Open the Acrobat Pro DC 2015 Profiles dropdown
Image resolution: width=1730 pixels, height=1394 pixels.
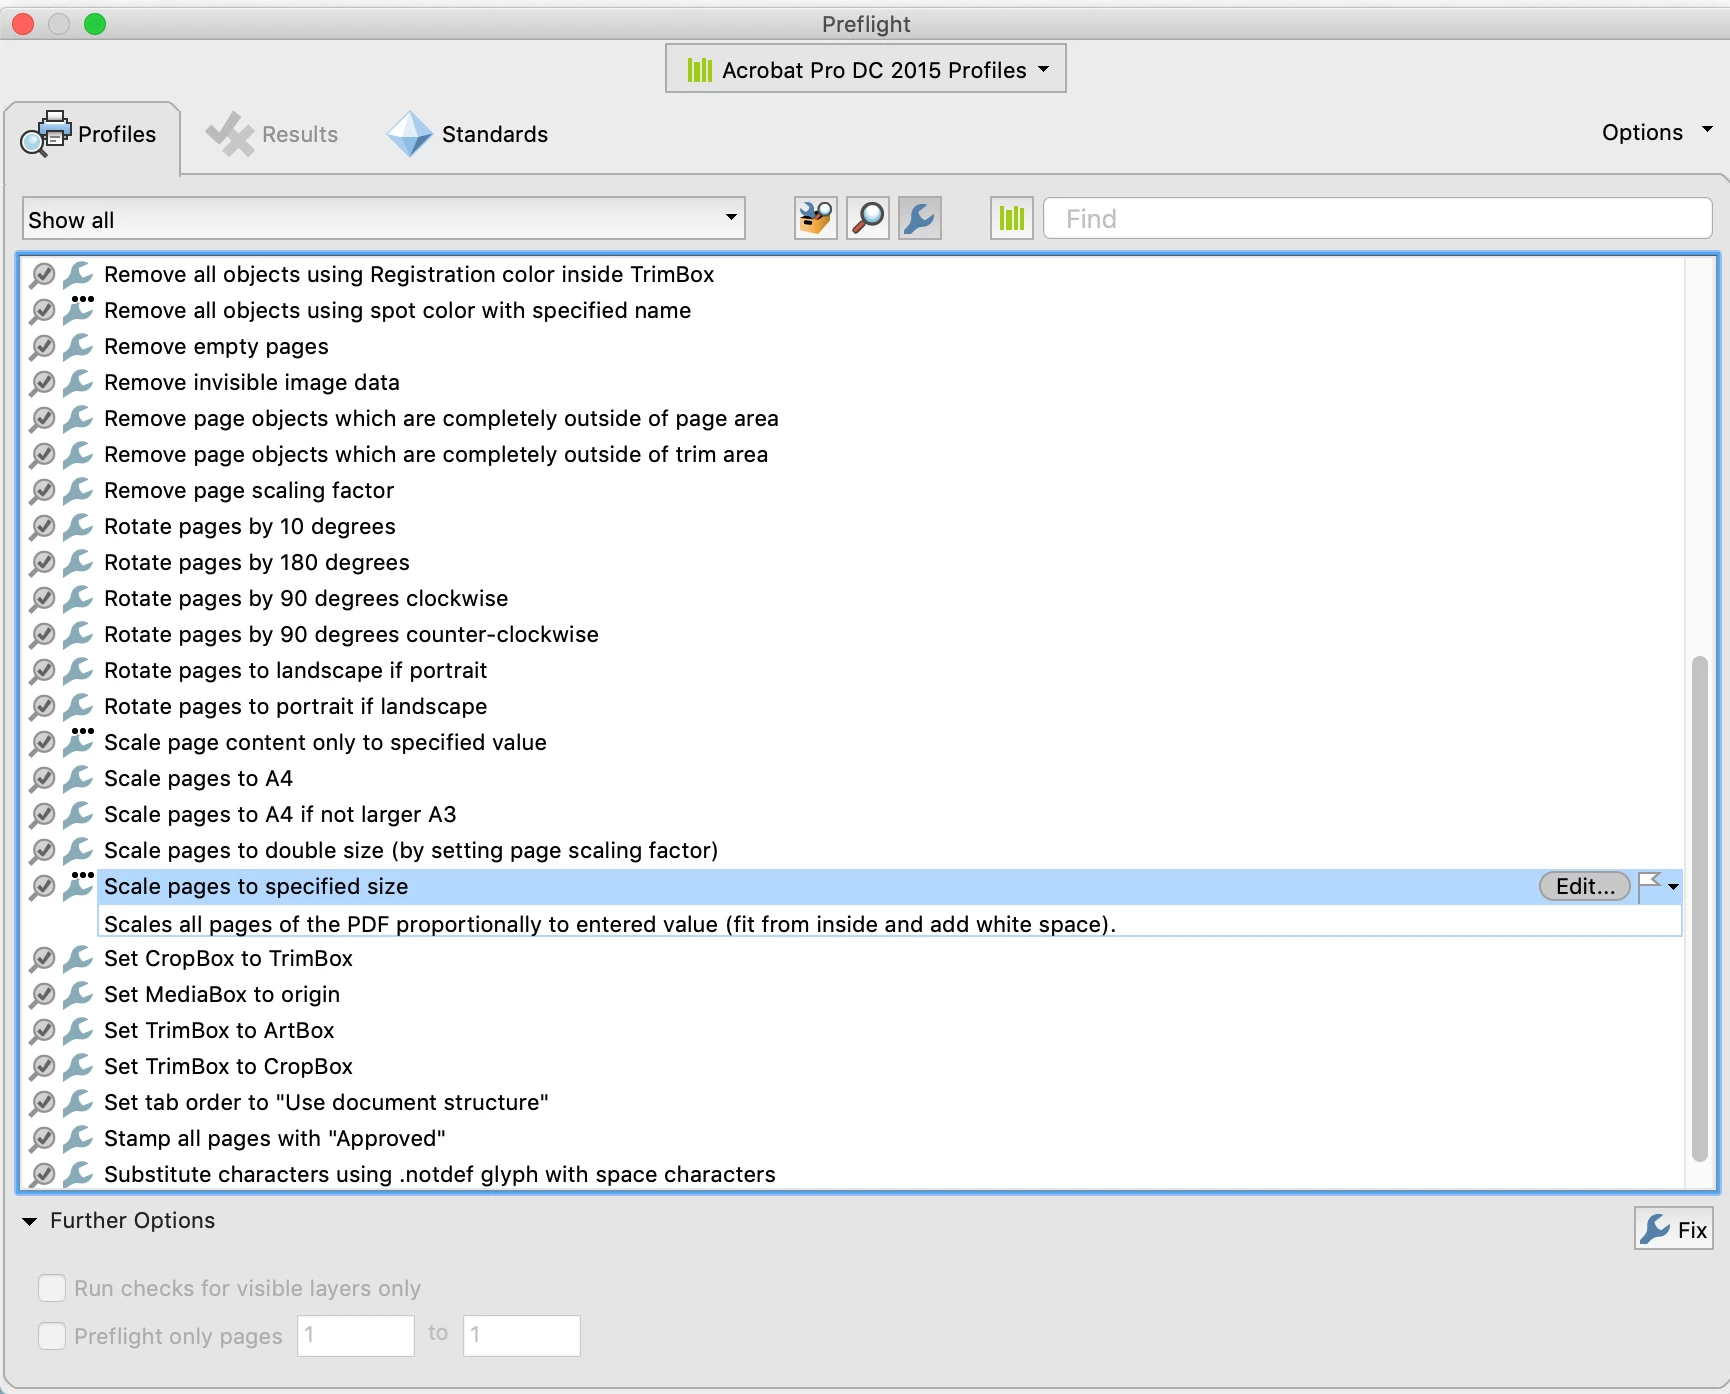866,69
